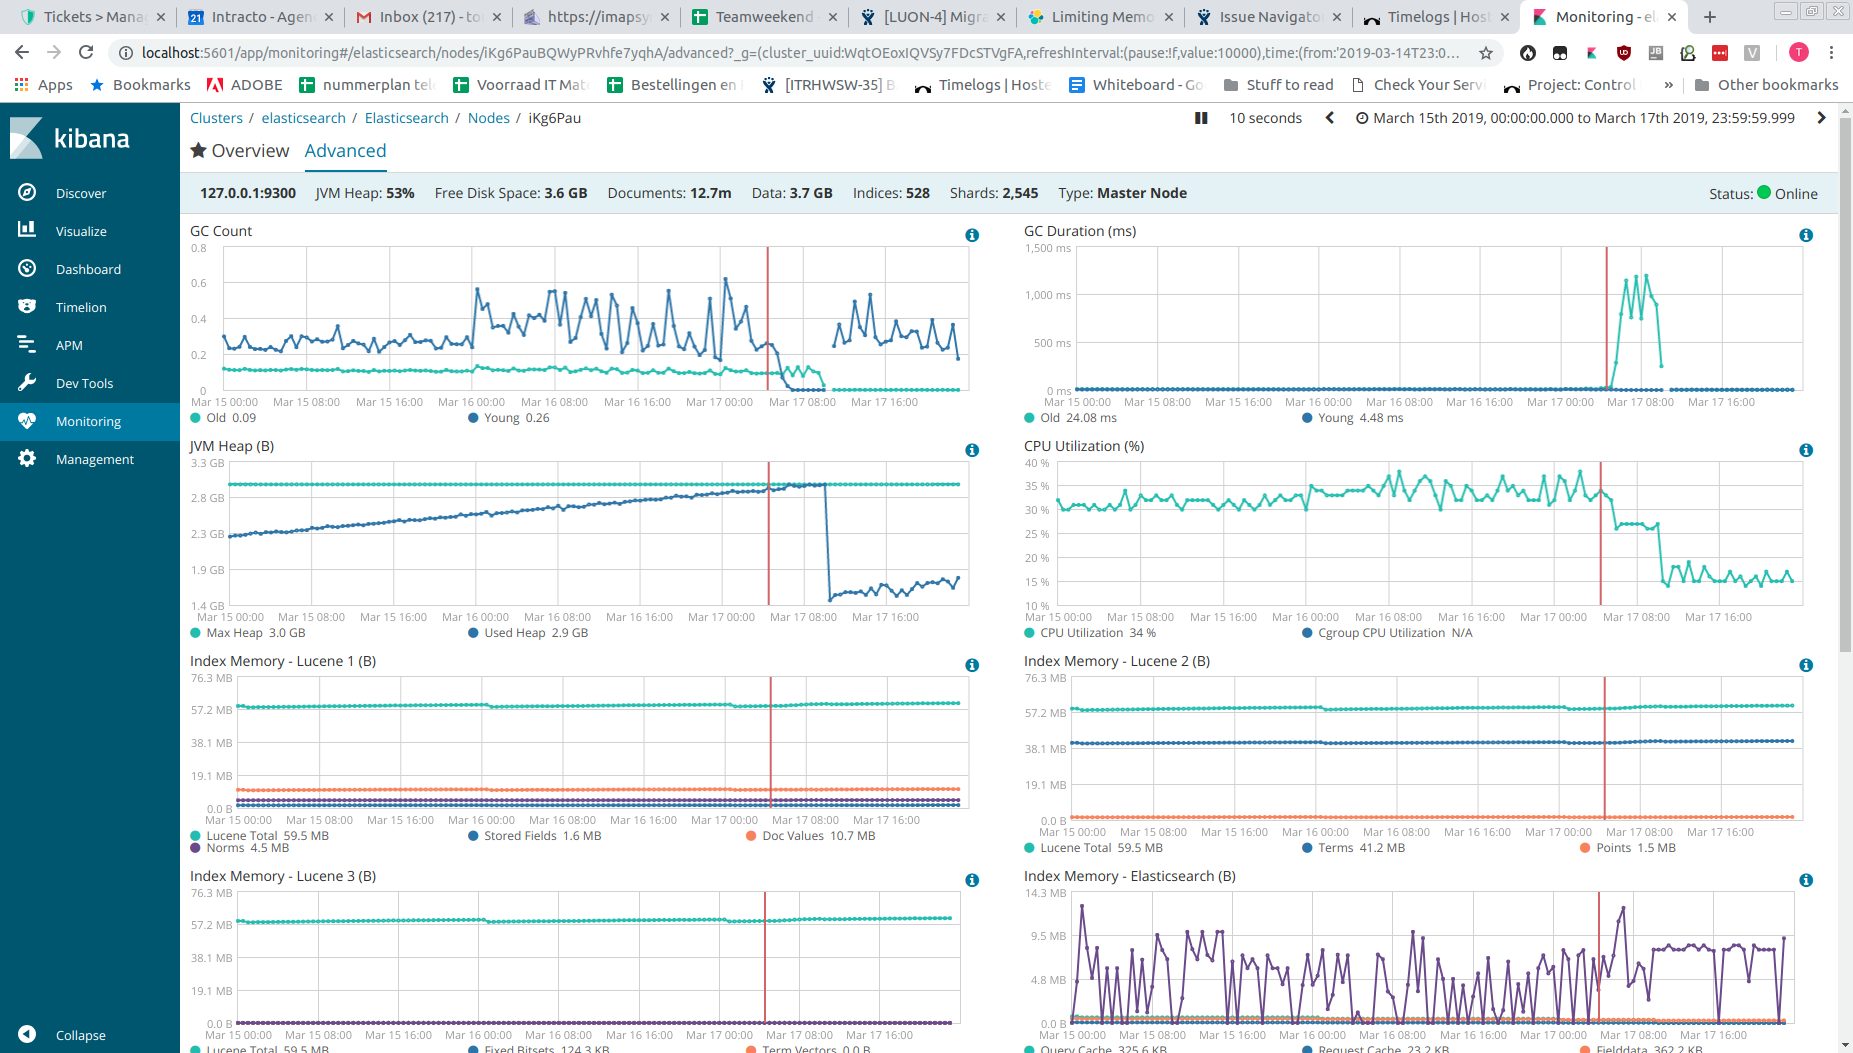
Task: Click the browser address bar
Action: click(x=800, y=53)
